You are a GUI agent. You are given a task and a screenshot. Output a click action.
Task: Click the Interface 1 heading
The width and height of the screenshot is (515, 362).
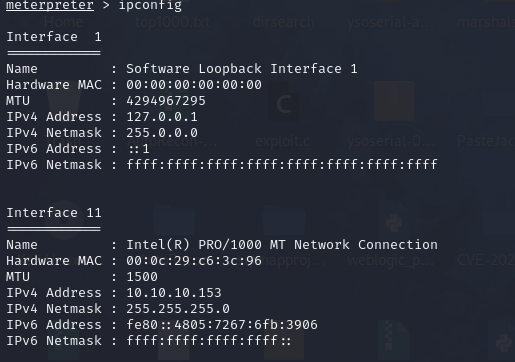(x=54, y=37)
